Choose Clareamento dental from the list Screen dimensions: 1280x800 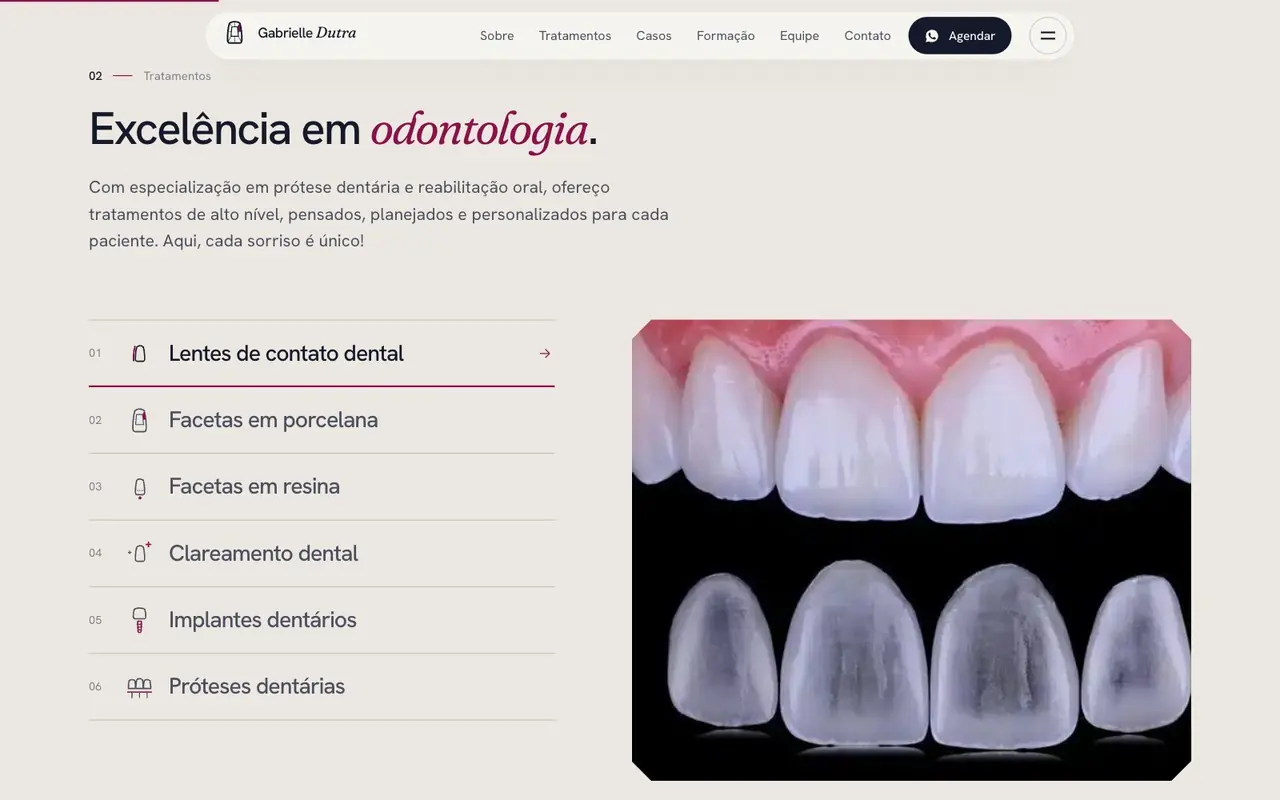[x=322, y=553]
